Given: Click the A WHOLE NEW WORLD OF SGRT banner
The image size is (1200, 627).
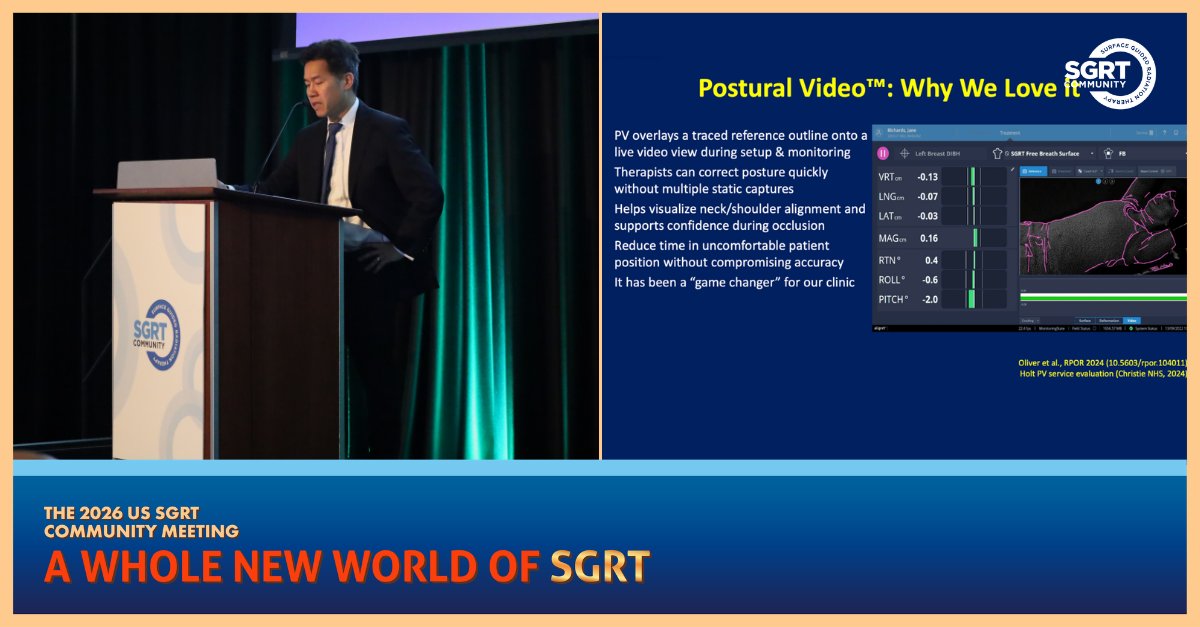Looking at the screenshot, I should (346, 566).
